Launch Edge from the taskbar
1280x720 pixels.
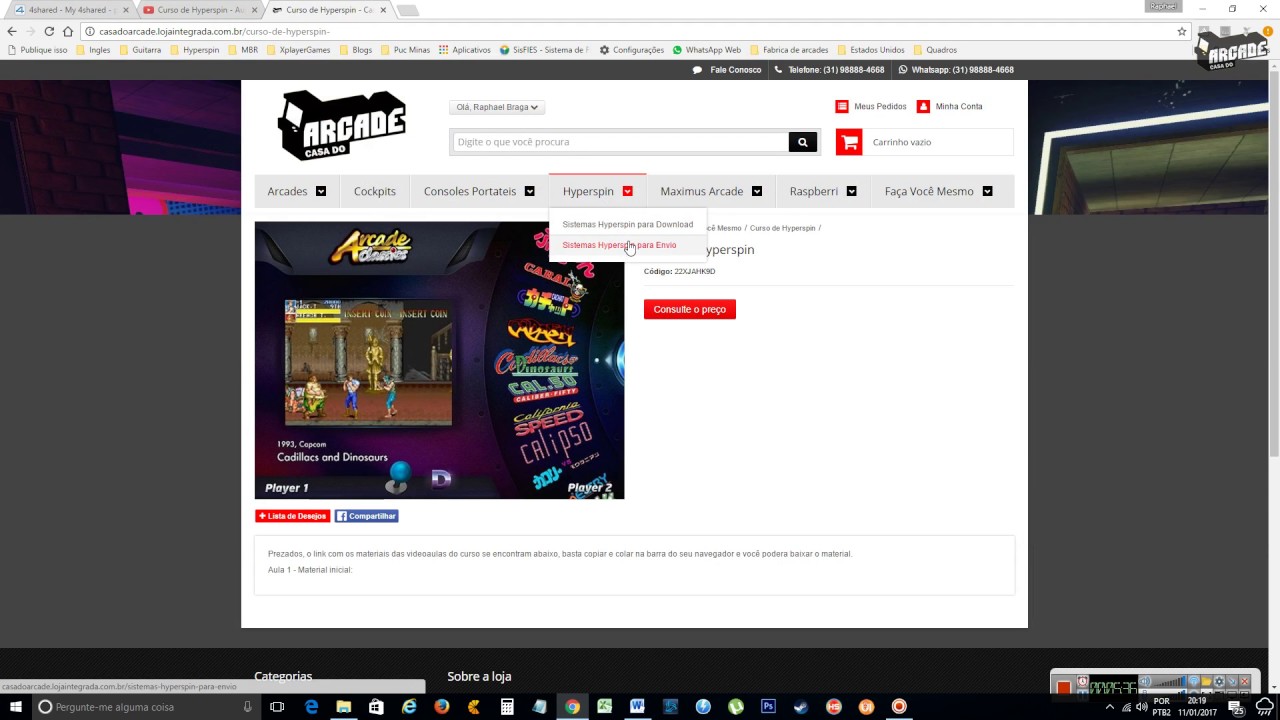pyautogui.click(x=312, y=707)
